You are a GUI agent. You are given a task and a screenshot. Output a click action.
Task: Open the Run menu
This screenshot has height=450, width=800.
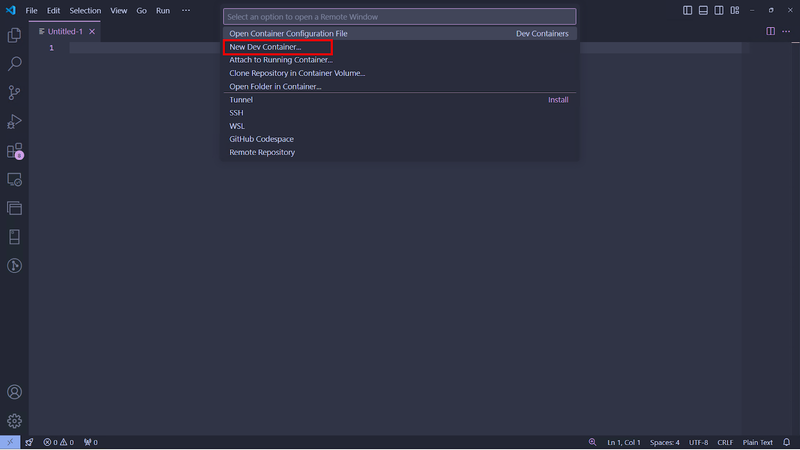click(163, 10)
